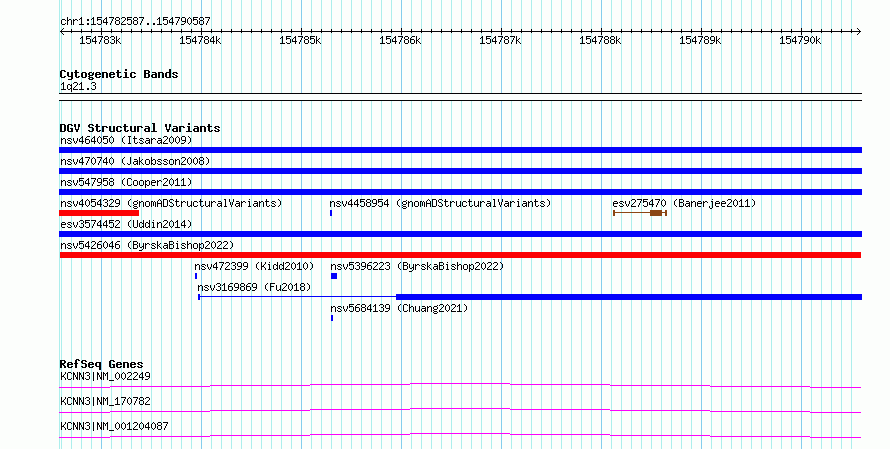Click the 154784k ruler tick label
Image resolution: width=890 pixels, height=449 pixels.
pyautogui.click(x=200, y=40)
